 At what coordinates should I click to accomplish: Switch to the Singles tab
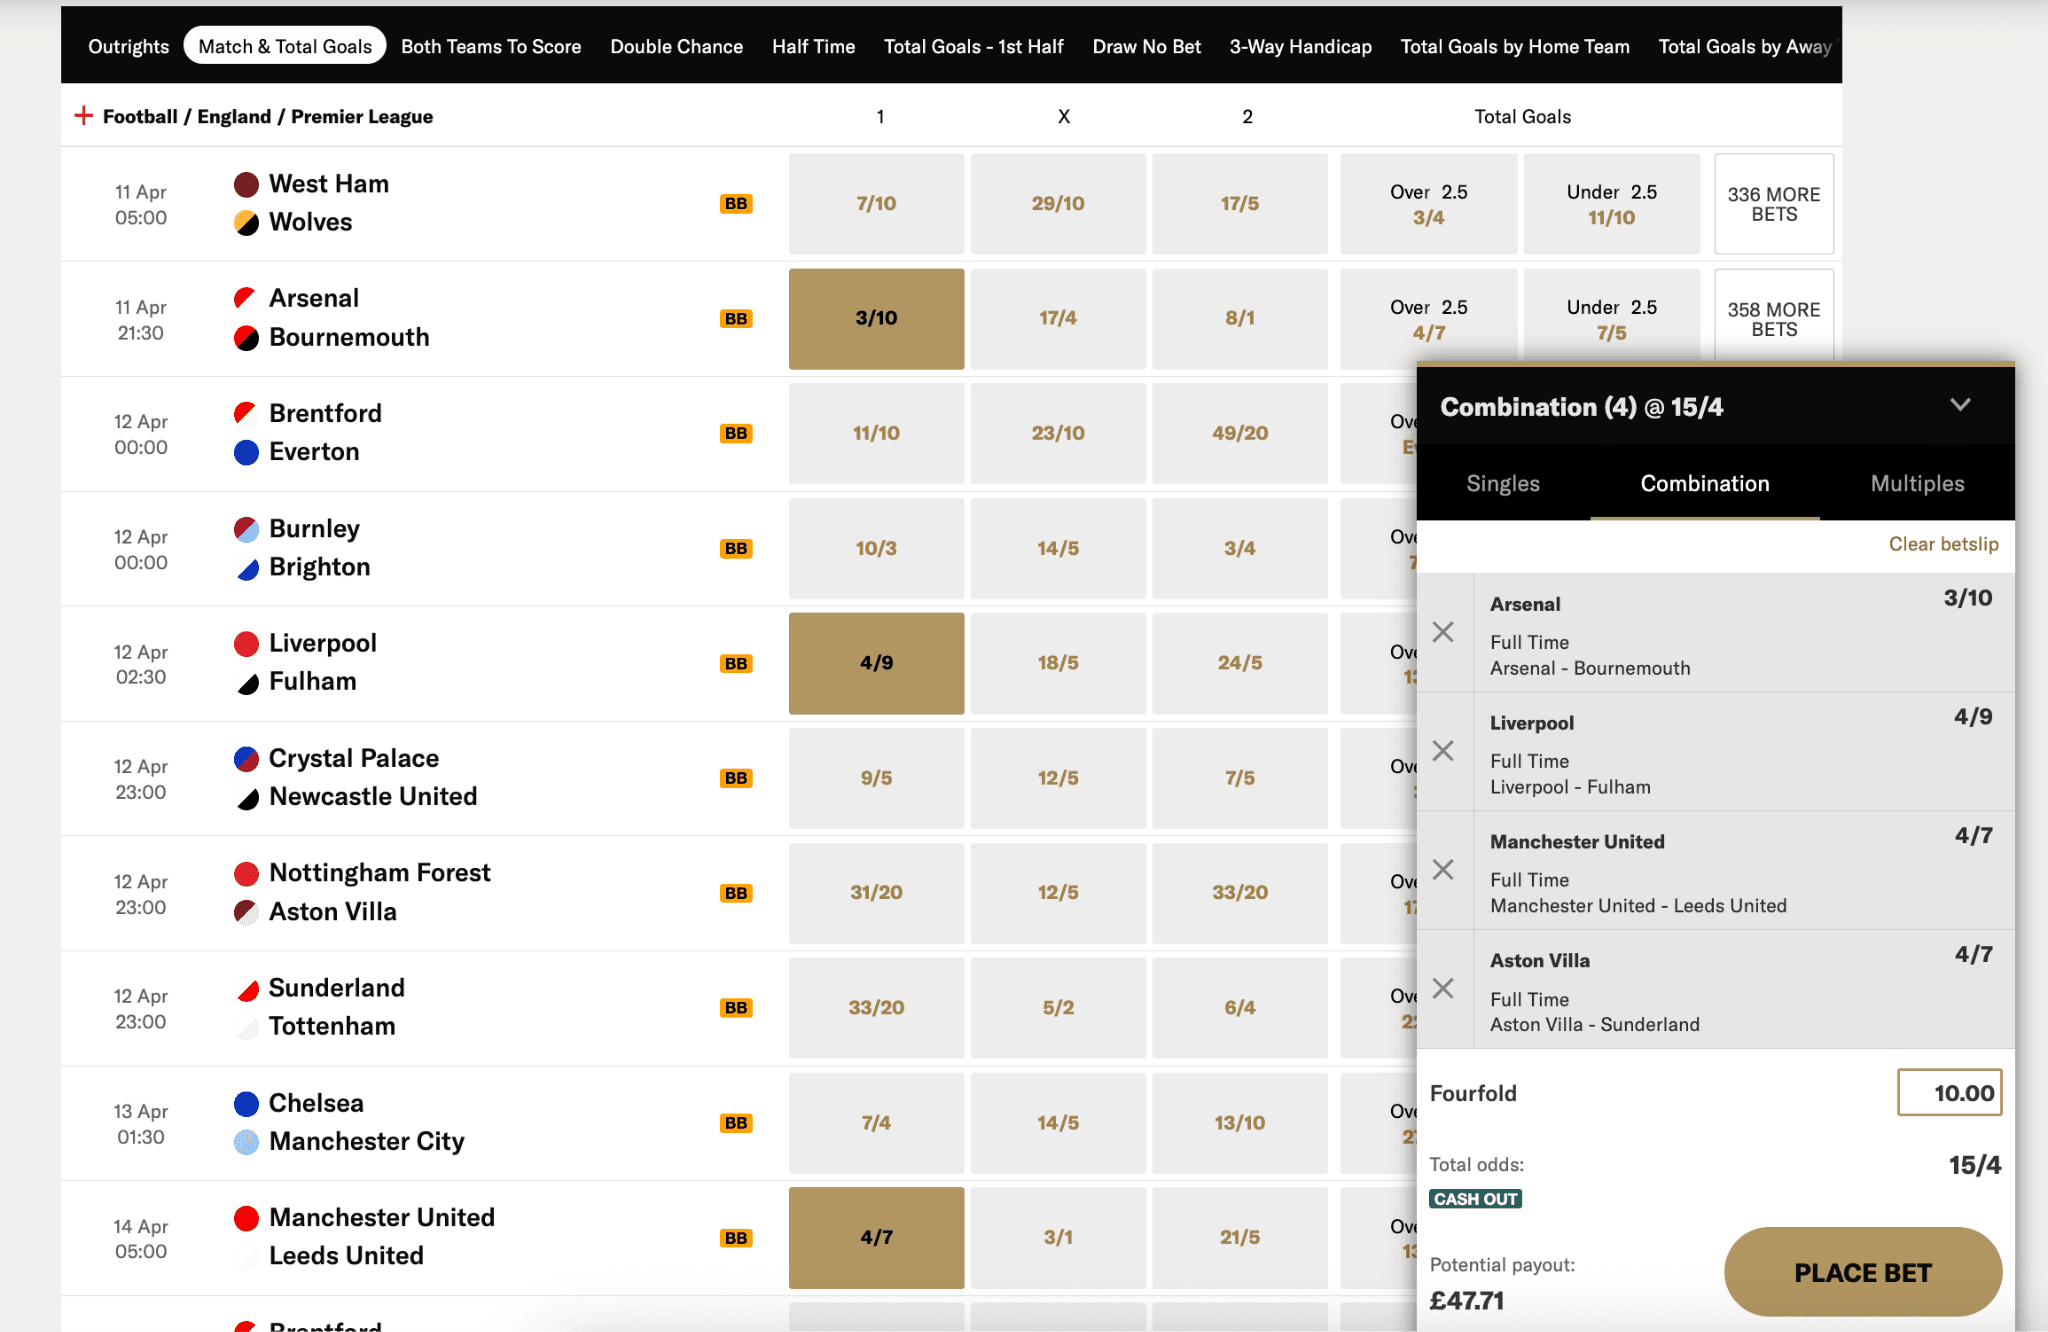pos(1503,483)
